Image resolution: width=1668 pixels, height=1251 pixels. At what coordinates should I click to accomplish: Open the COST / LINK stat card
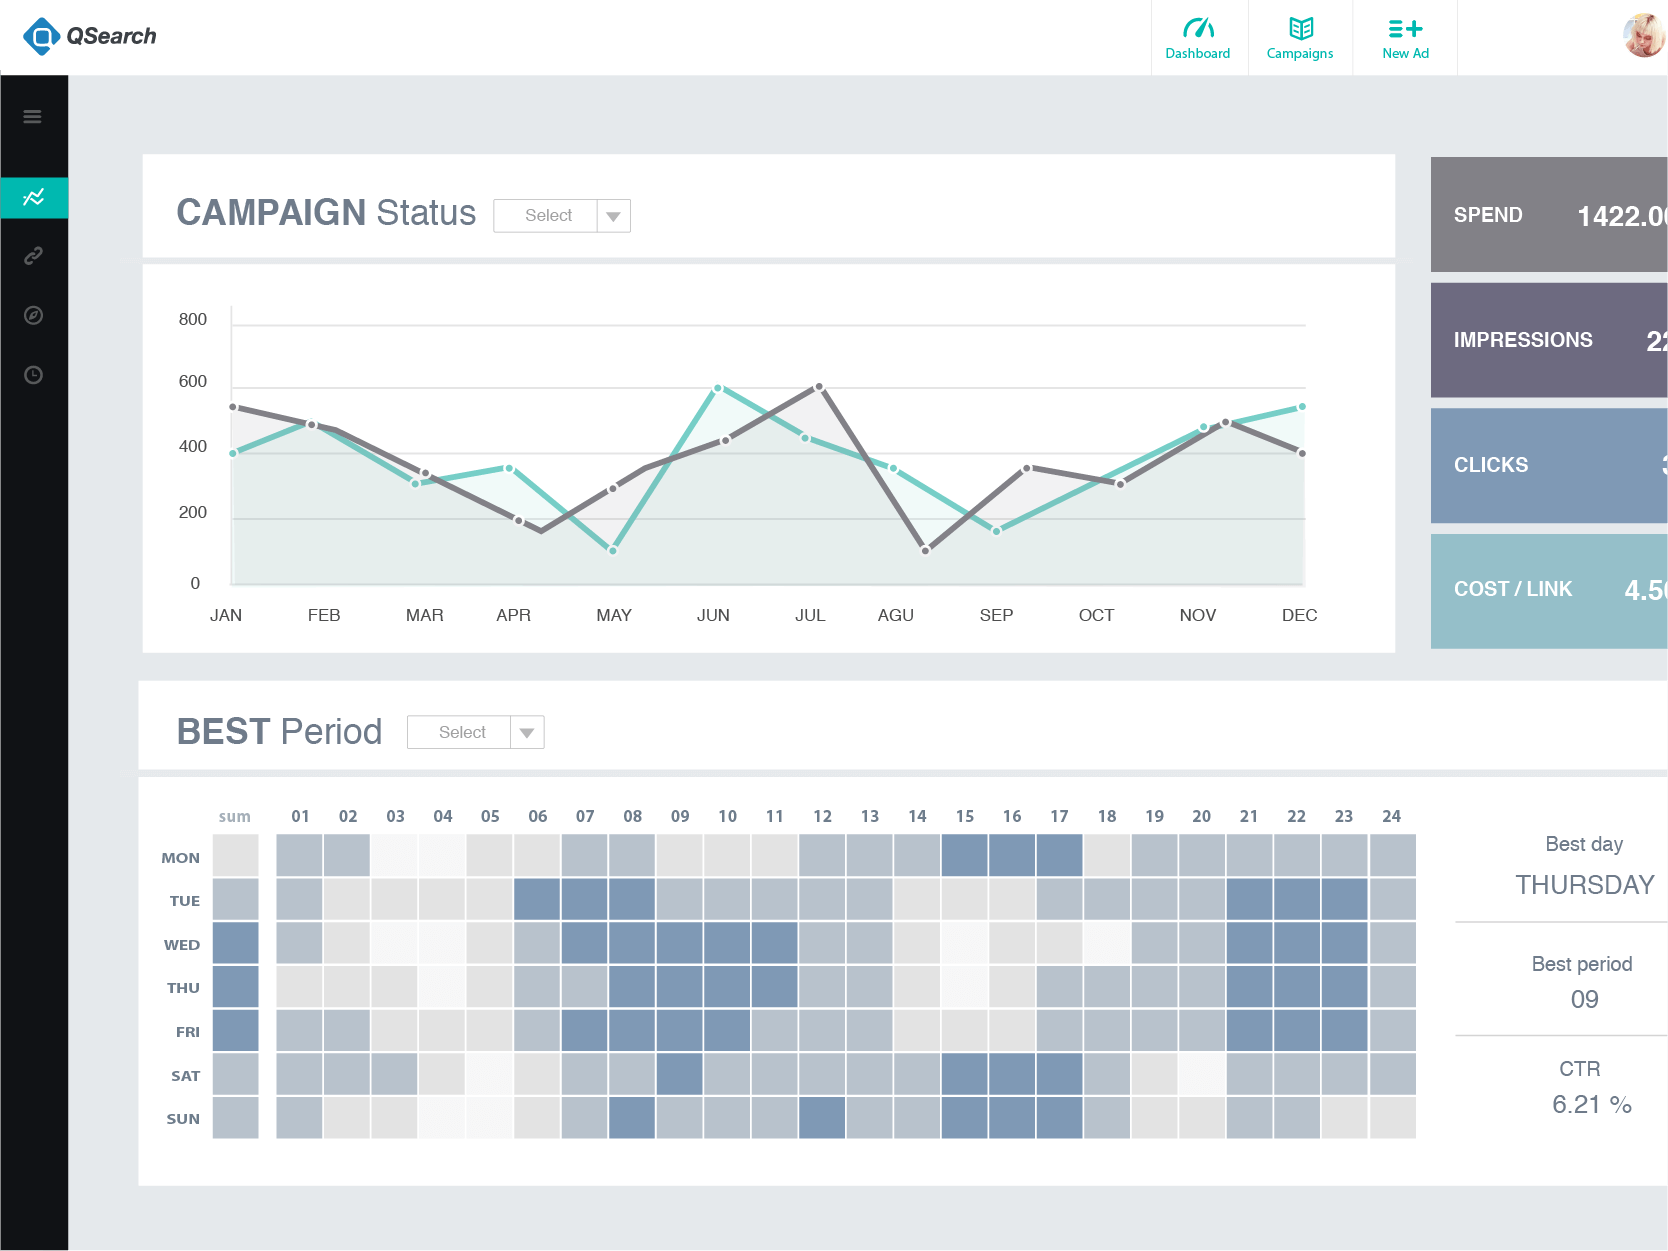click(x=1548, y=590)
